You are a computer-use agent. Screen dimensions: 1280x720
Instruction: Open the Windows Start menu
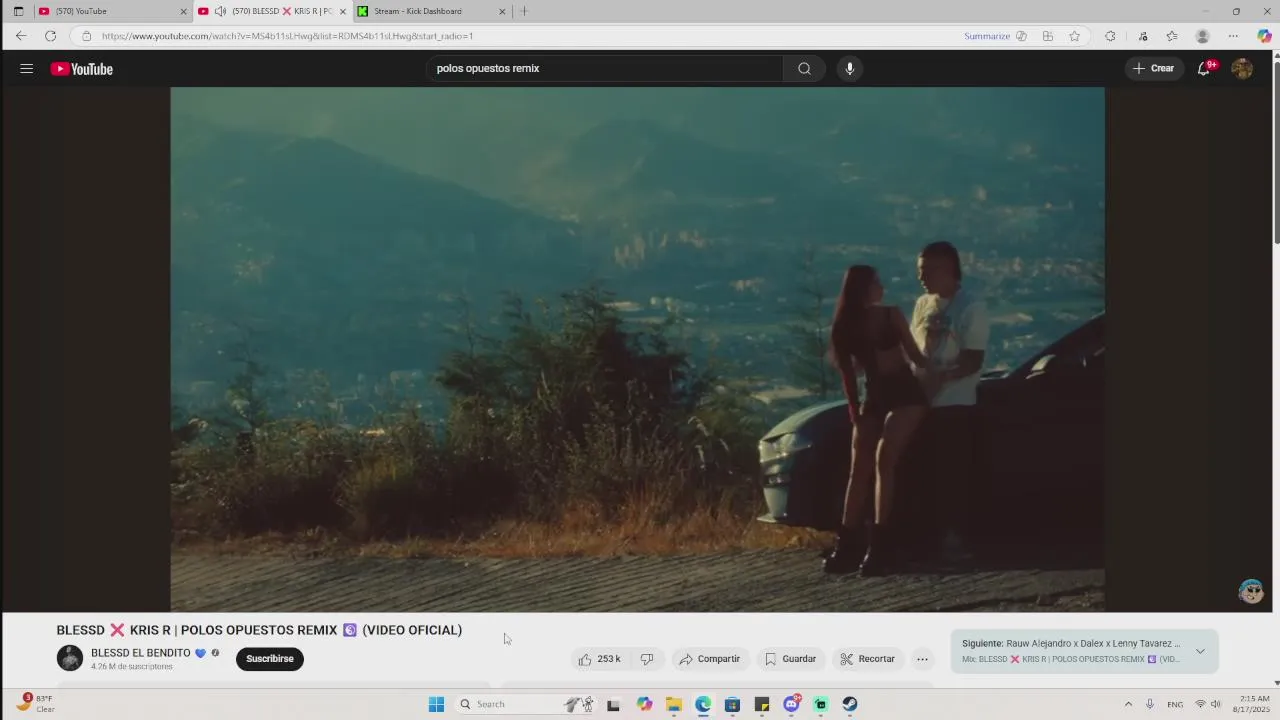(436, 704)
